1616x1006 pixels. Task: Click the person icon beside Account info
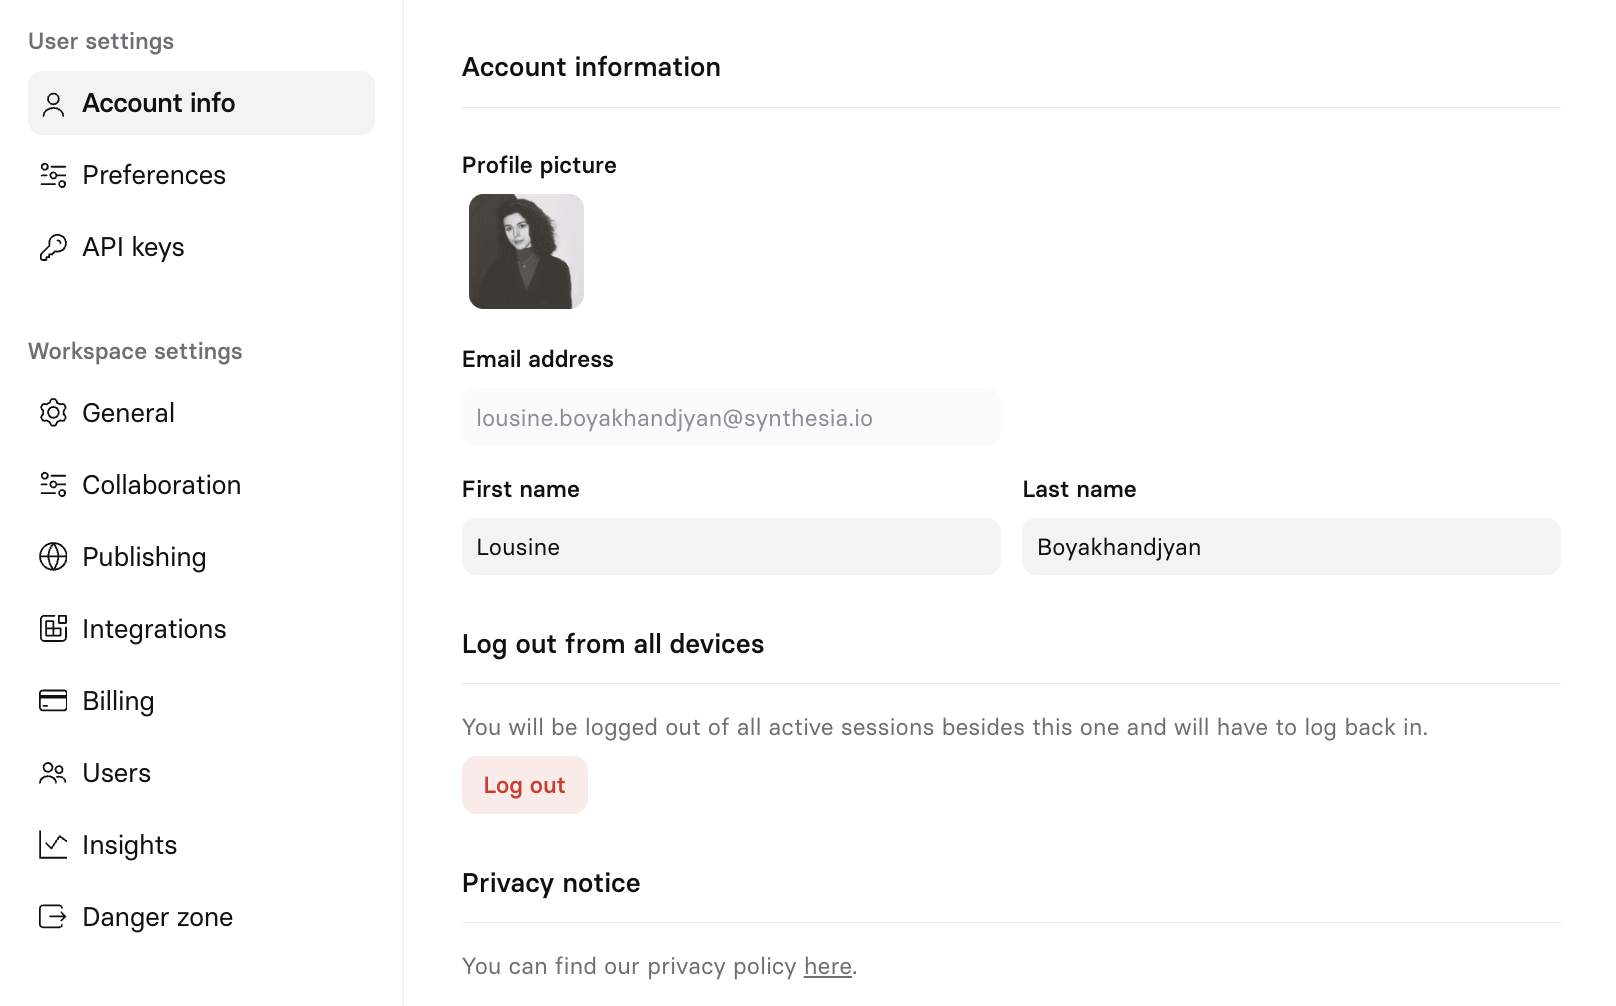tap(53, 104)
